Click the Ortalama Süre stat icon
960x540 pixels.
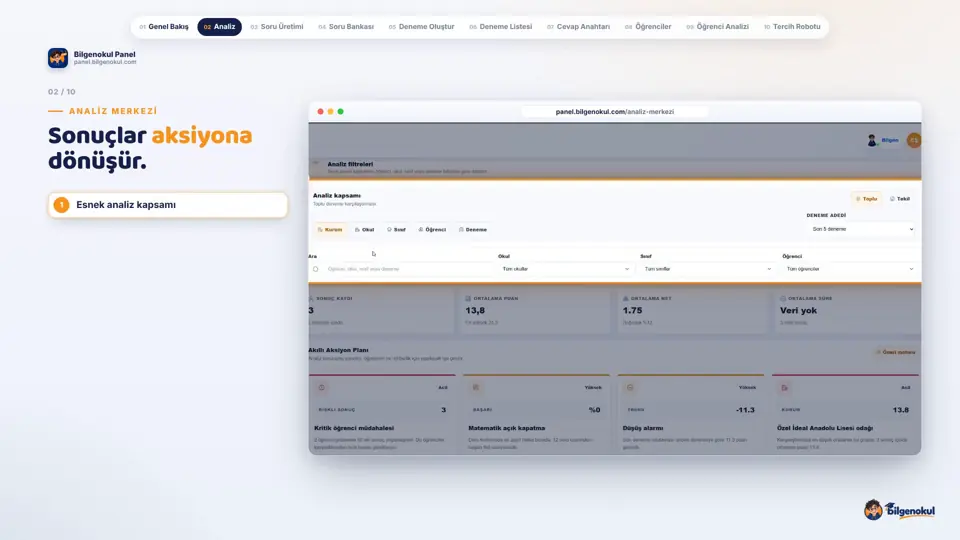click(x=783, y=298)
